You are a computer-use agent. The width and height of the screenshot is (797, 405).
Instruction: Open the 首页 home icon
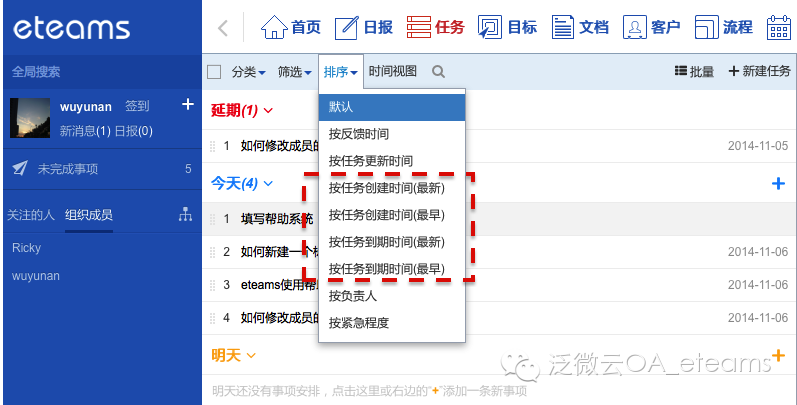pos(274,27)
